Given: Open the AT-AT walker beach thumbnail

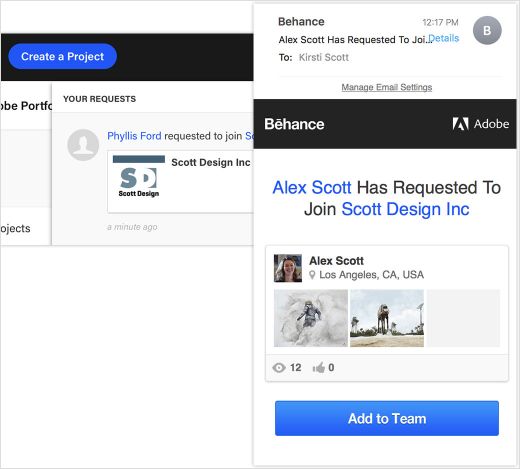Looking at the screenshot, I should pos(387,318).
